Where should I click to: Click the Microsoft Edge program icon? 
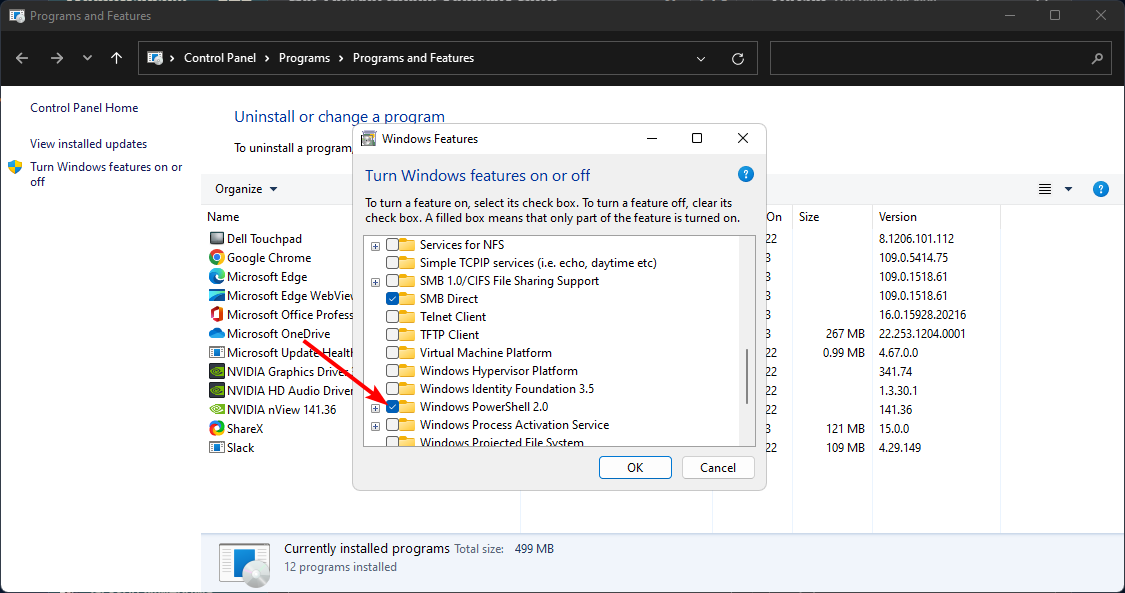click(217, 276)
